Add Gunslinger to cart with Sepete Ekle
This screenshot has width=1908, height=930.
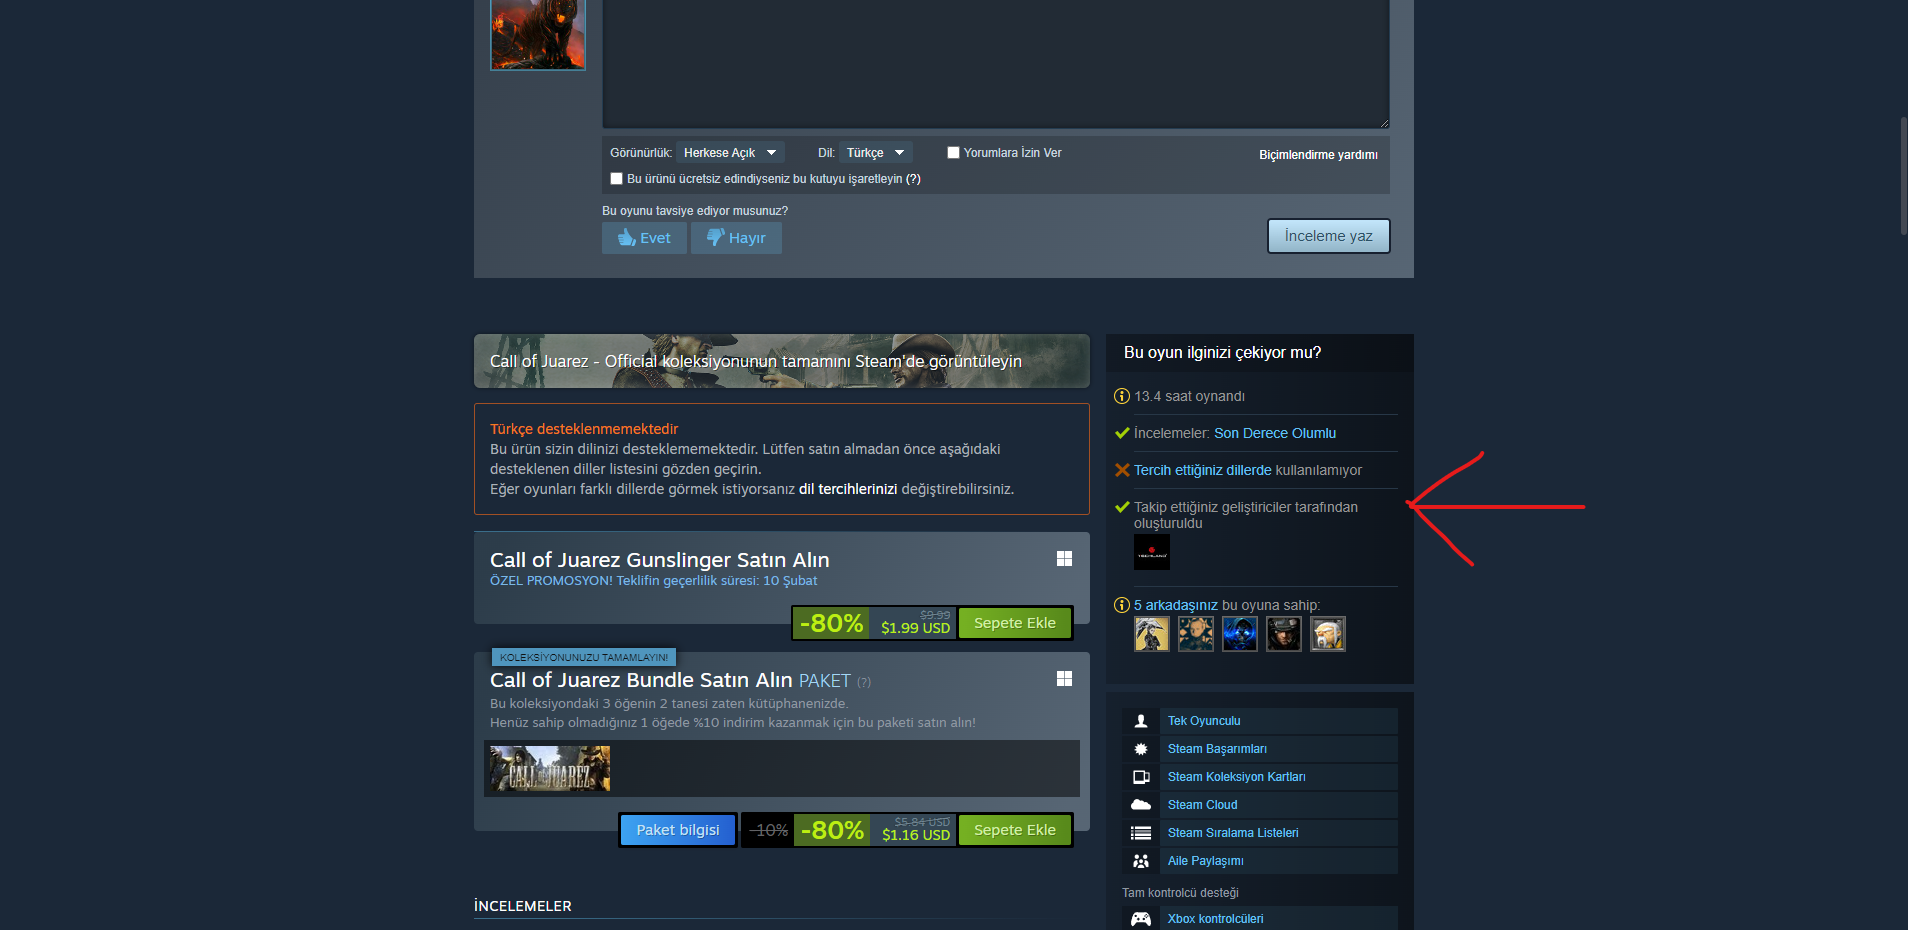pos(1015,623)
